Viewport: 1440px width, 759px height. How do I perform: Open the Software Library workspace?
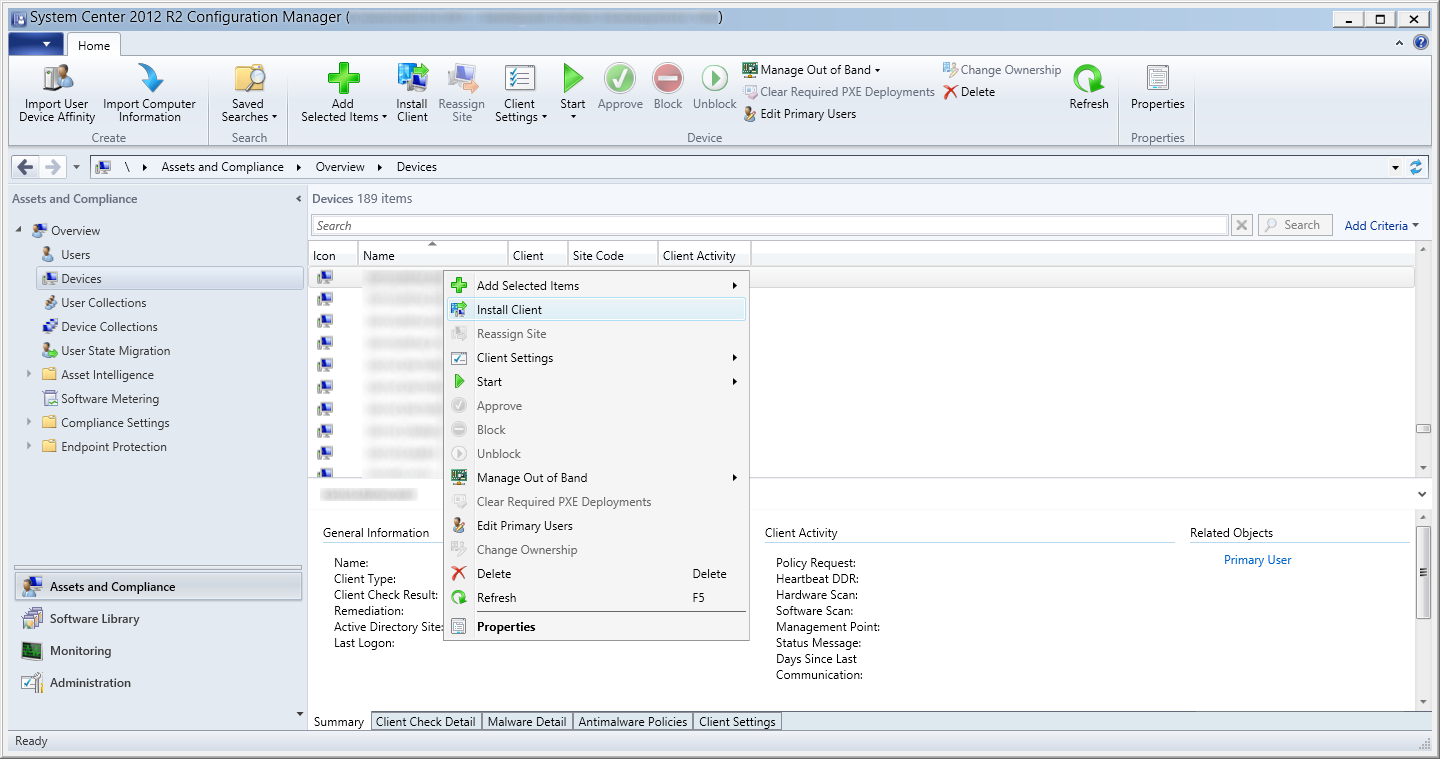coord(94,619)
